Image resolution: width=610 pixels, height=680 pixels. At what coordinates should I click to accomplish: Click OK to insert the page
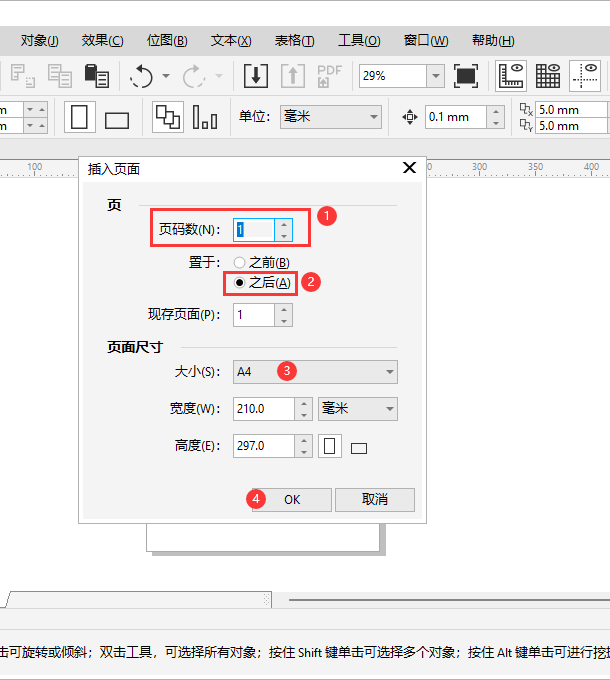click(291, 499)
